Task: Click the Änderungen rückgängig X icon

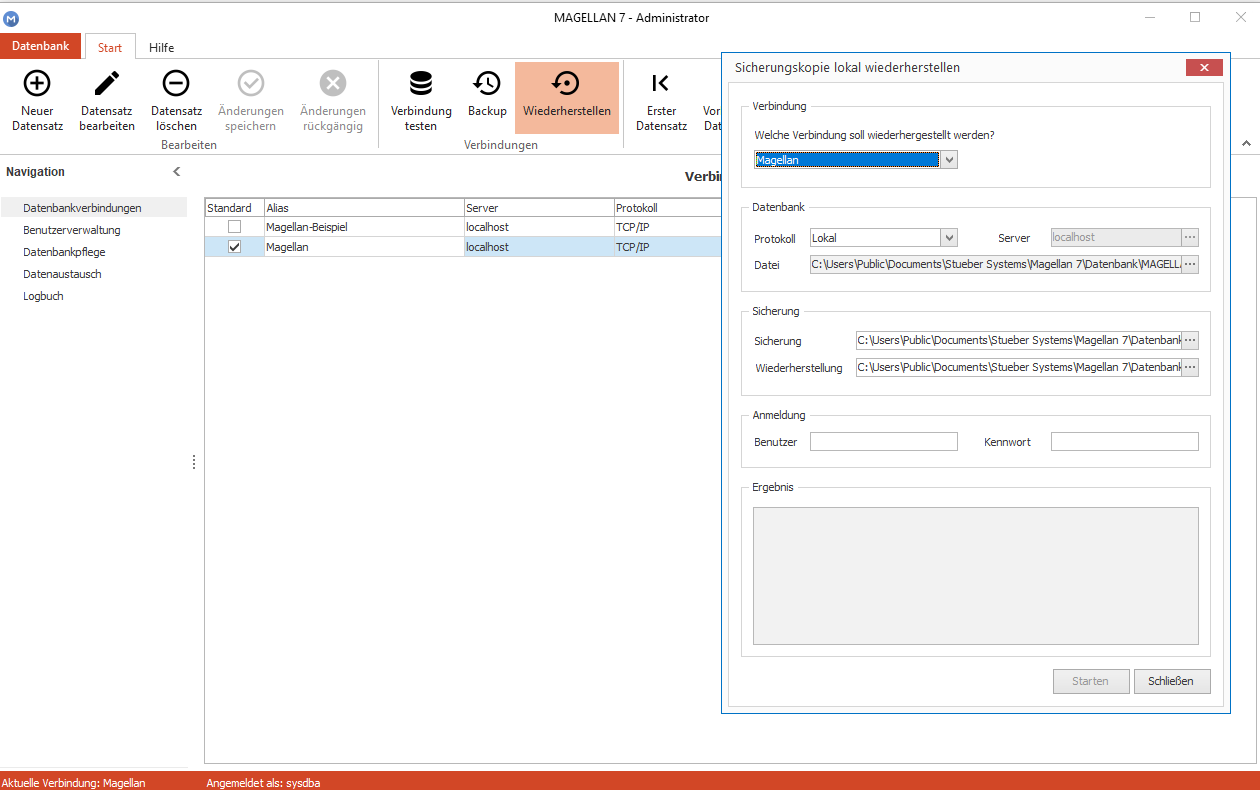Action: tap(333, 83)
